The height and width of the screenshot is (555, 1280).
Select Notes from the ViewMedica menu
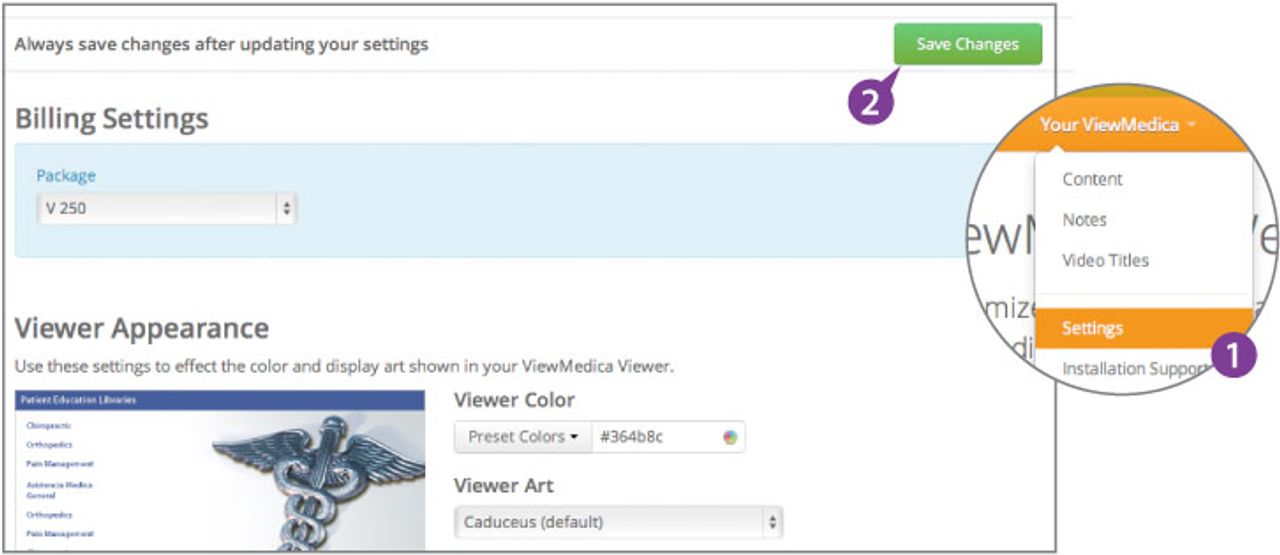(1084, 220)
